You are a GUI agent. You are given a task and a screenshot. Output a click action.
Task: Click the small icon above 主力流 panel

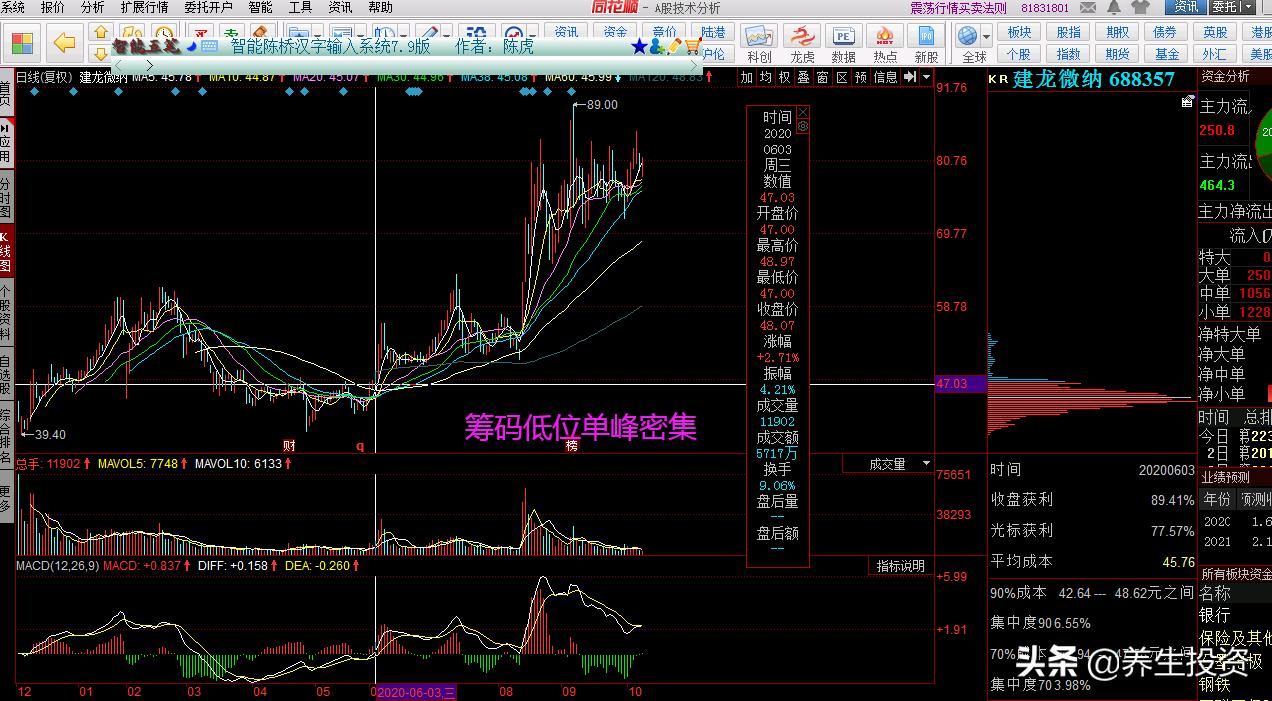1187,101
